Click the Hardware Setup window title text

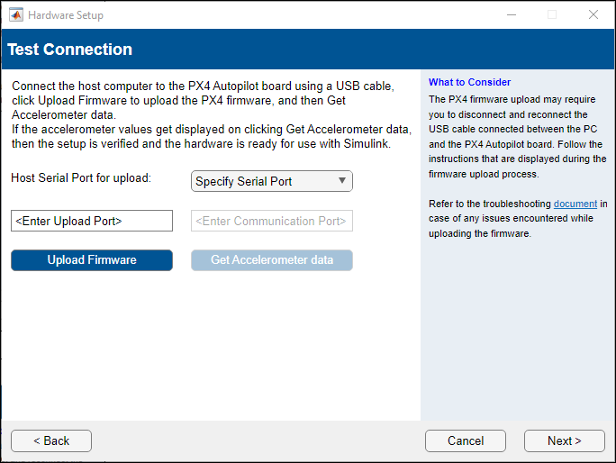[65, 15]
